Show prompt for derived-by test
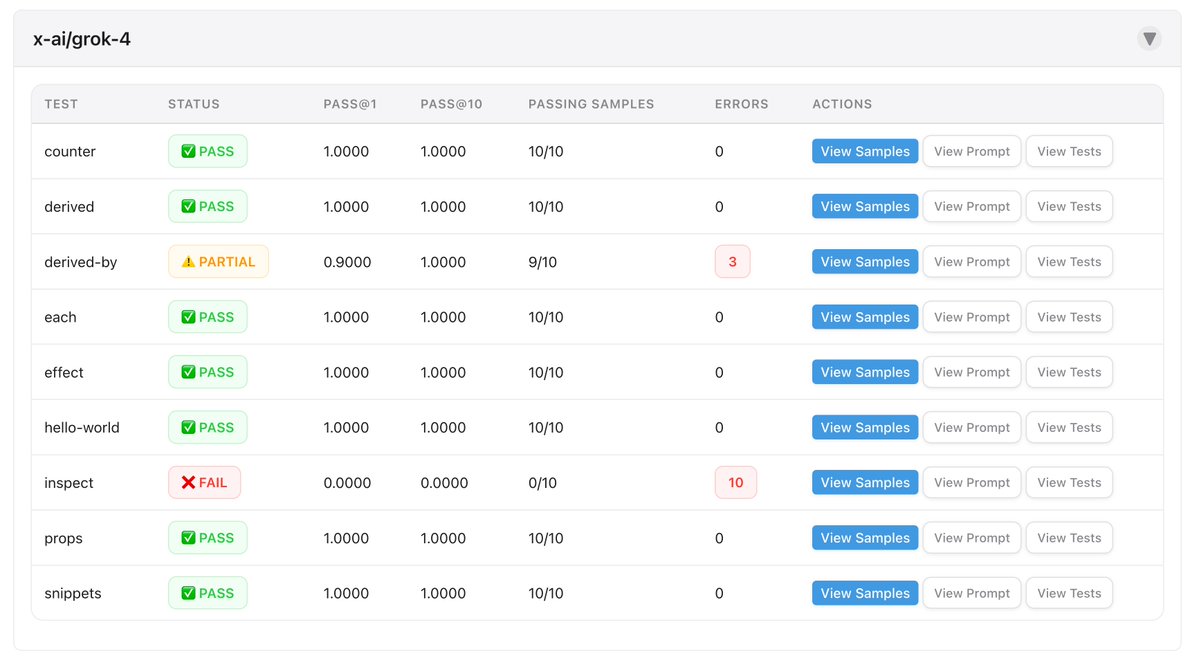The image size is (1199, 663). pyautogui.click(x=972, y=262)
